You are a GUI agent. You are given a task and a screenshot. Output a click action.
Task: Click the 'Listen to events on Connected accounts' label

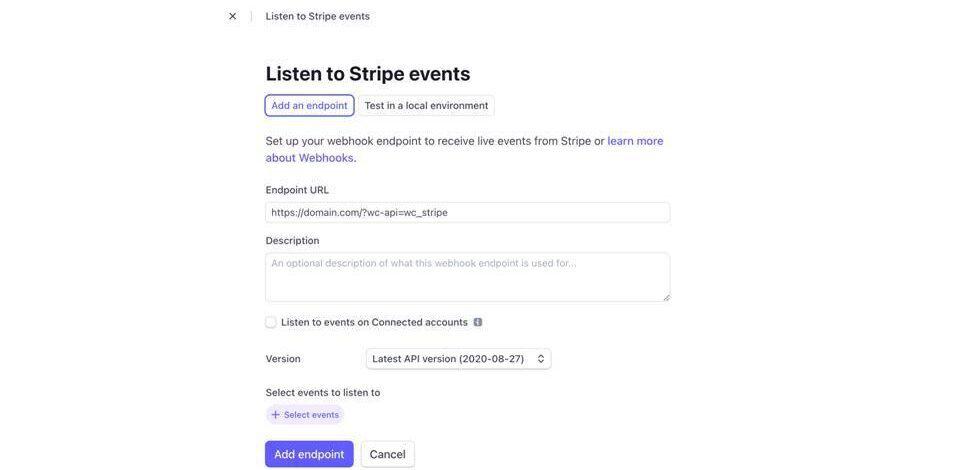tap(374, 322)
